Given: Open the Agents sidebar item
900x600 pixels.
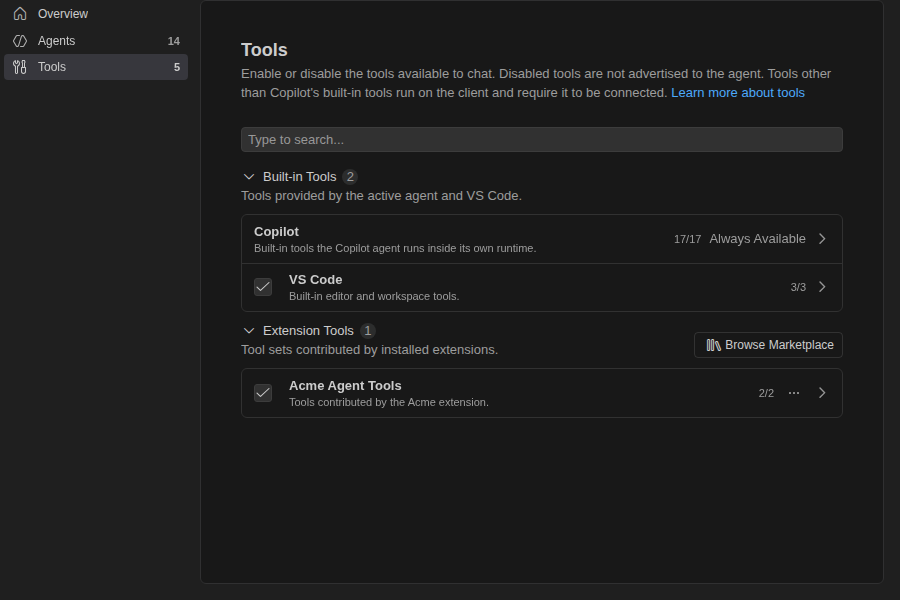Looking at the screenshot, I should pyautogui.click(x=96, y=41).
